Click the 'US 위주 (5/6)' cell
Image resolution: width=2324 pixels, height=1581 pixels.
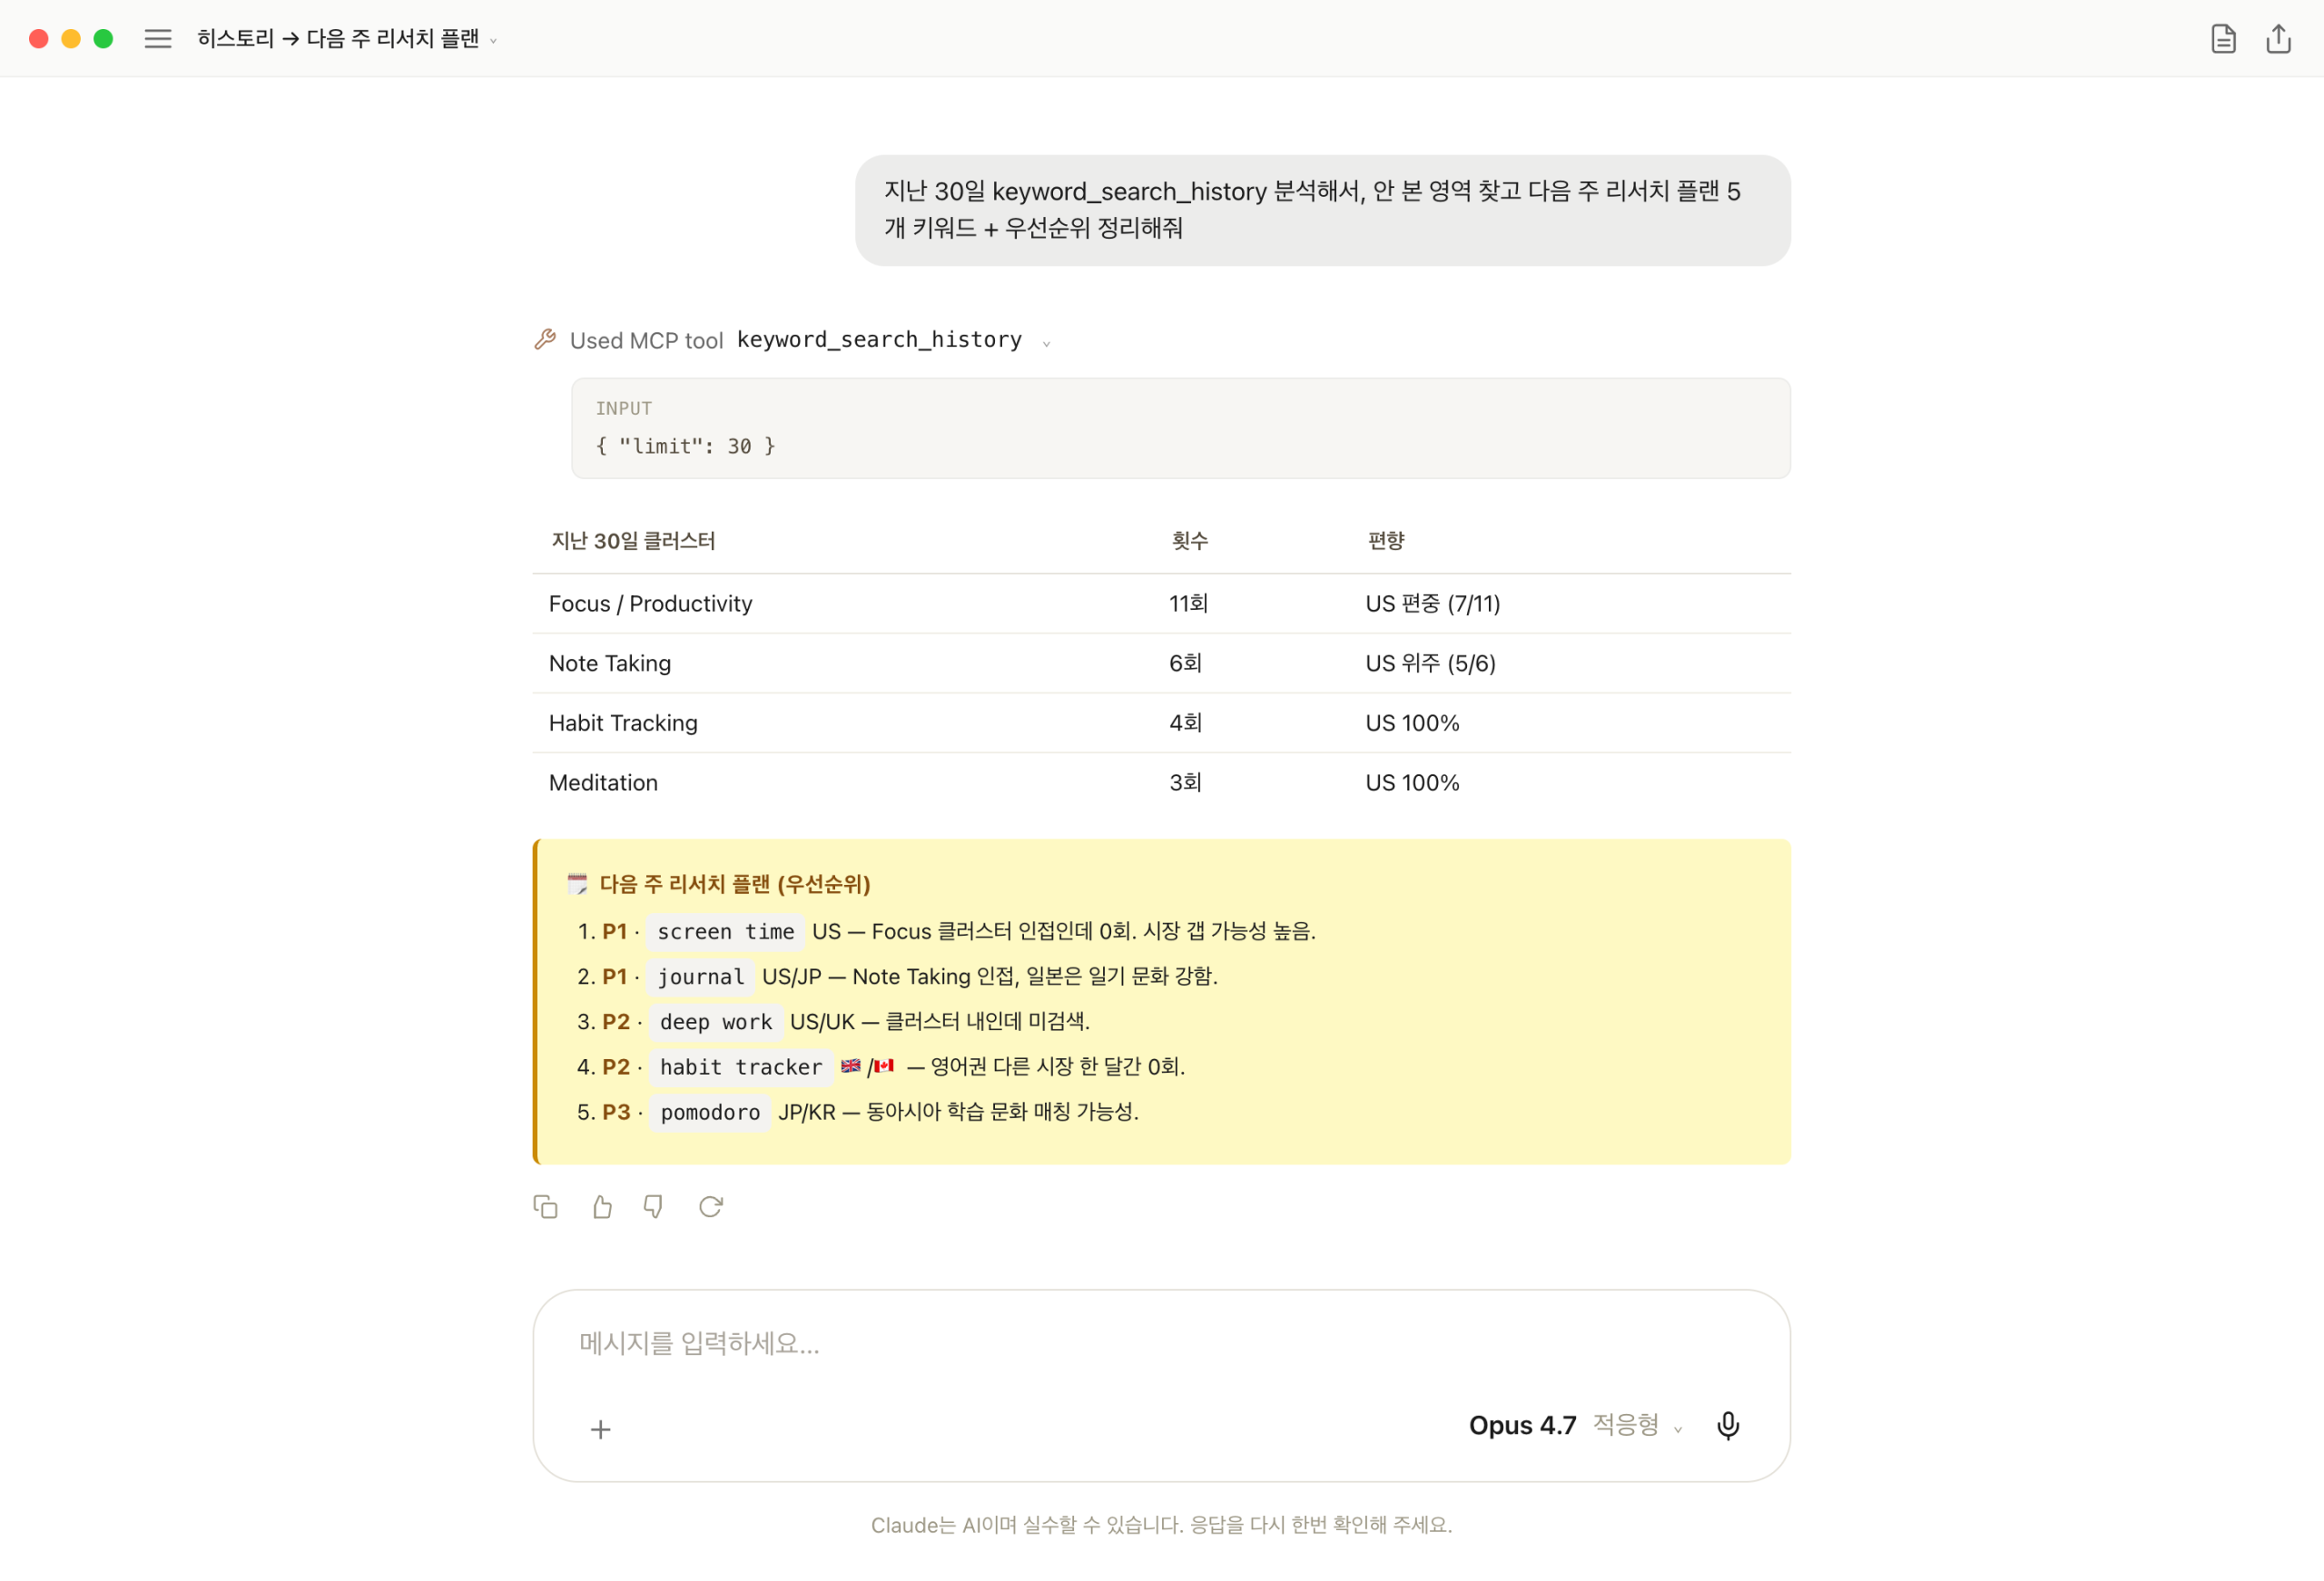click(1430, 664)
